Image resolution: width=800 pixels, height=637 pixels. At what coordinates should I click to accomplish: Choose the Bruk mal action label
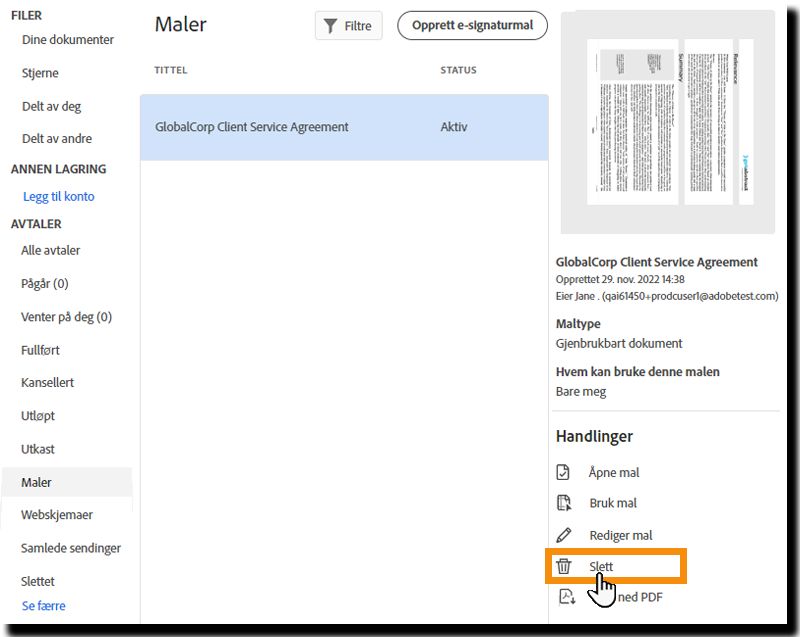[x=613, y=503]
